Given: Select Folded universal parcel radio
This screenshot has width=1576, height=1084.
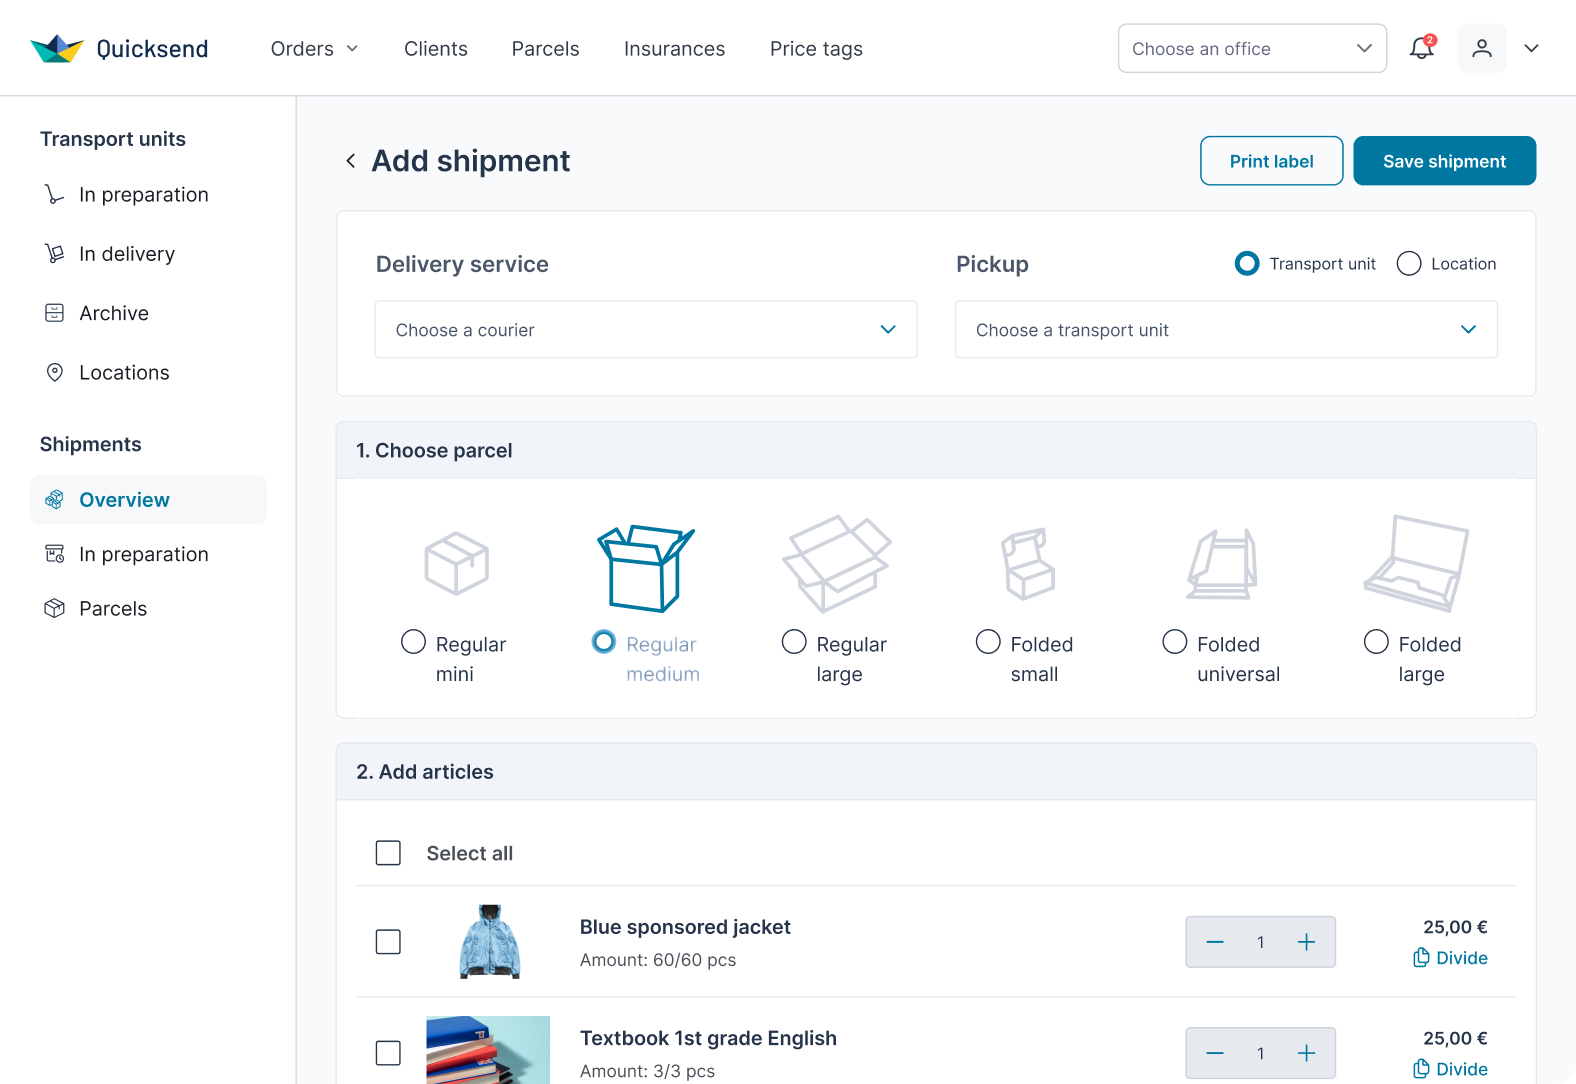Looking at the screenshot, I should coord(1174,641).
